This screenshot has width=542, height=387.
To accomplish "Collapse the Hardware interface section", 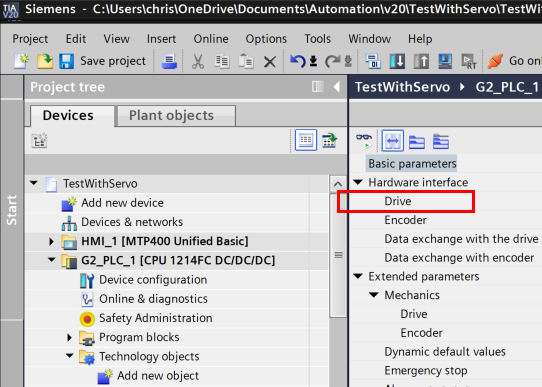I will point(358,182).
